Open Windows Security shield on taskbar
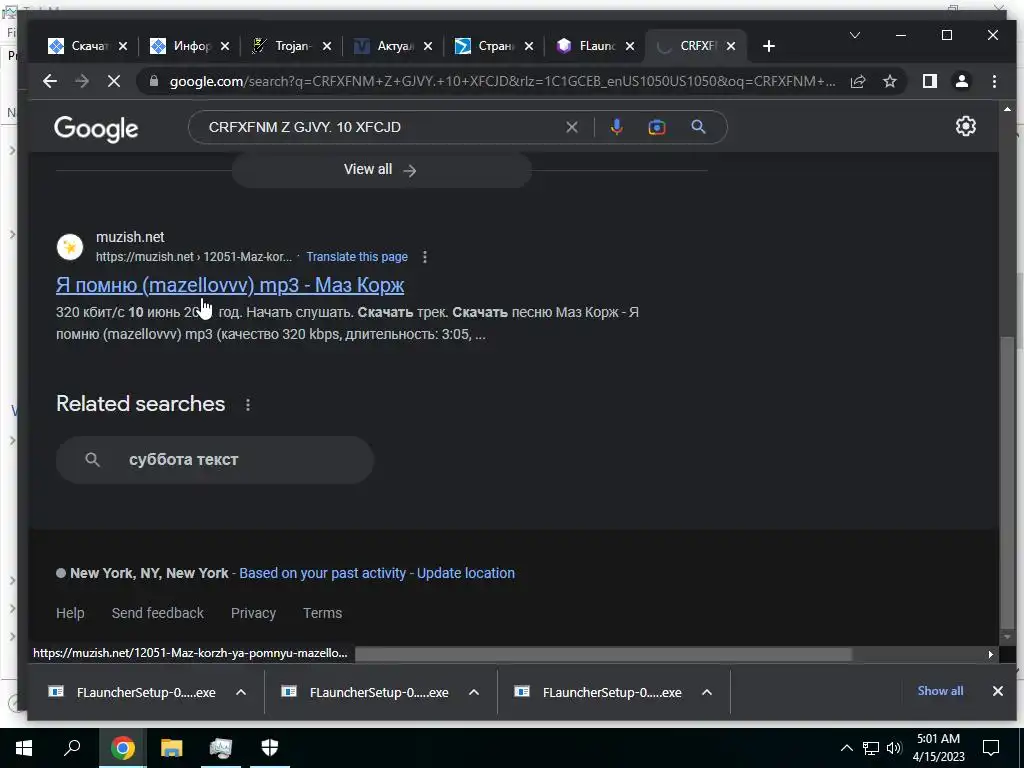Image resolution: width=1024 pixels, height=768 pixels. pos(270,748)
